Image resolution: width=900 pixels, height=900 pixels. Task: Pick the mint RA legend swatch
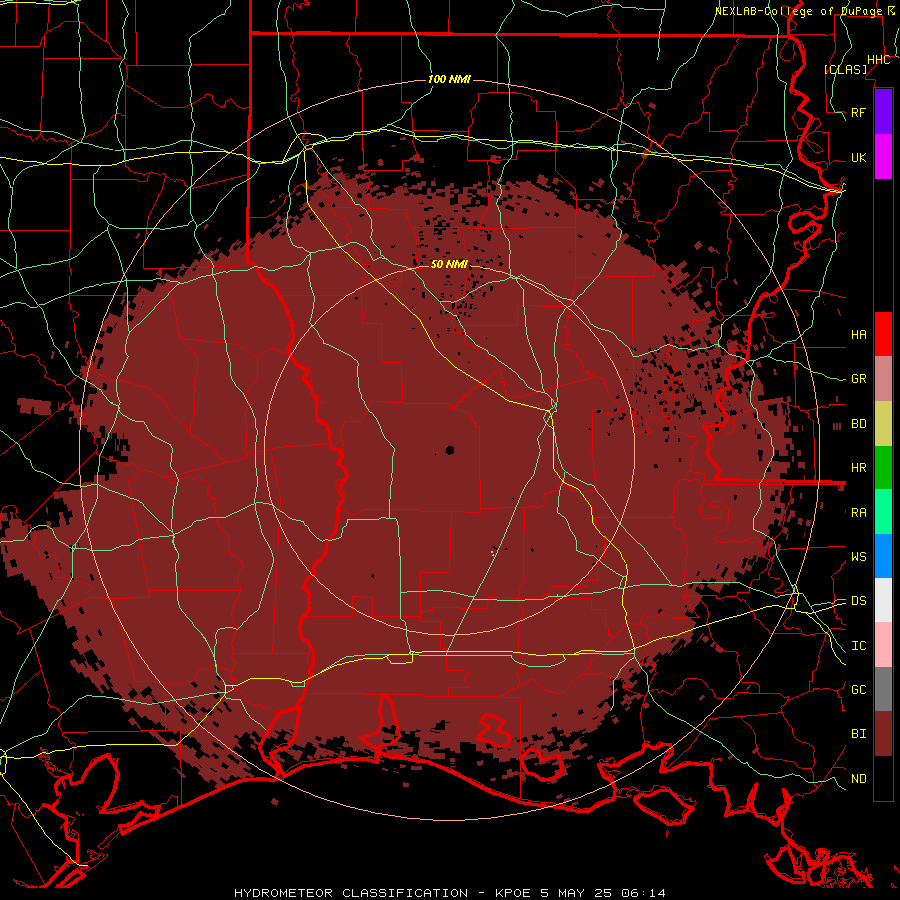[x=883, y=512]
